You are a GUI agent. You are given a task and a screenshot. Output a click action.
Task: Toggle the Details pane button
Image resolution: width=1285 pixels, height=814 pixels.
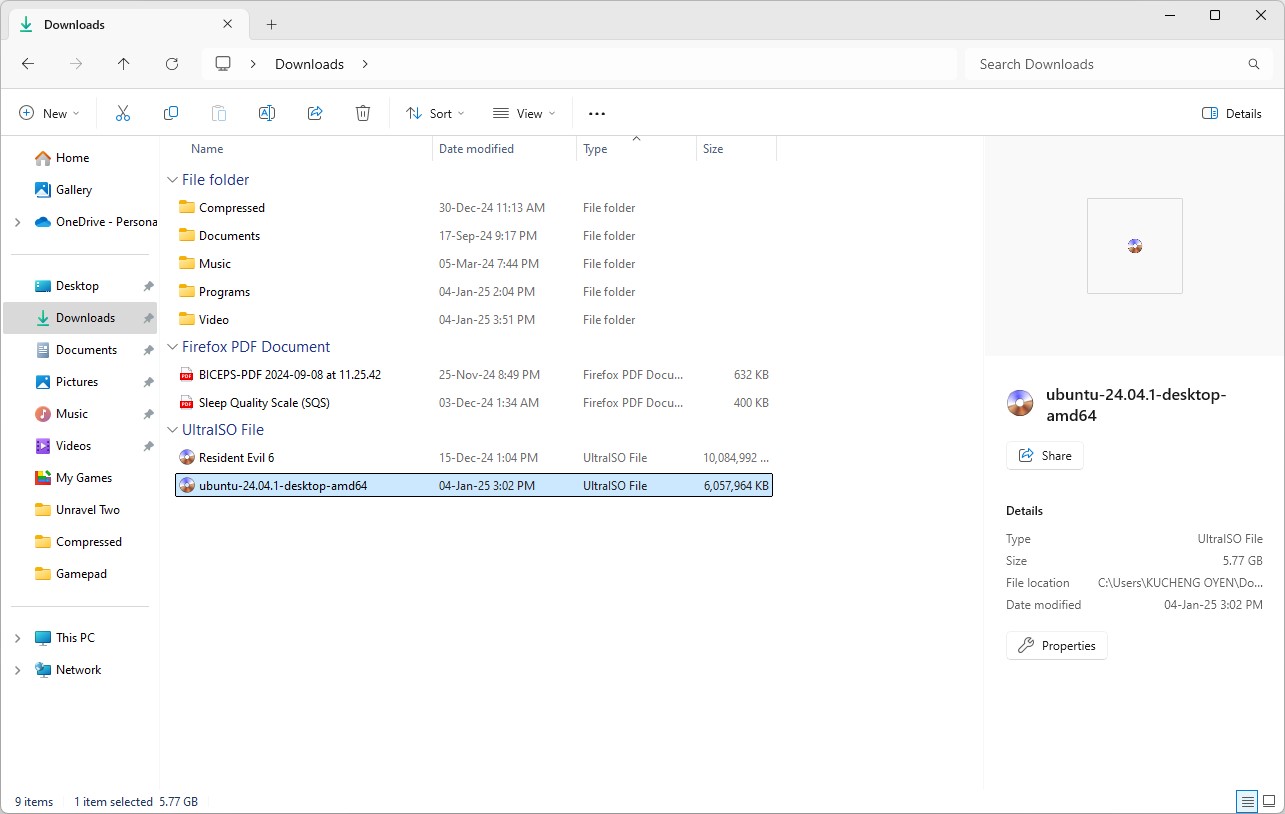1232,114
